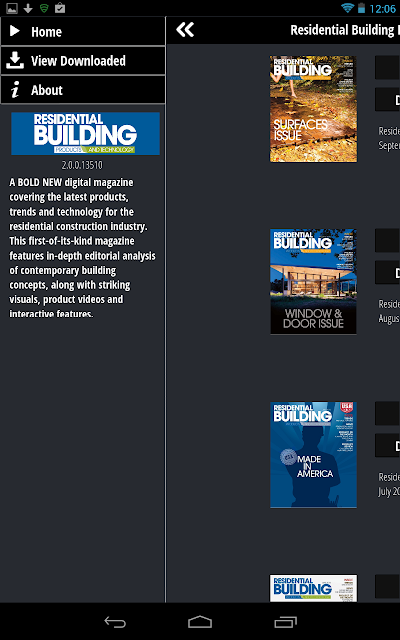400x640 pixels.
Task: Tap Android back navigation icon
Action: tap(115, 622)
